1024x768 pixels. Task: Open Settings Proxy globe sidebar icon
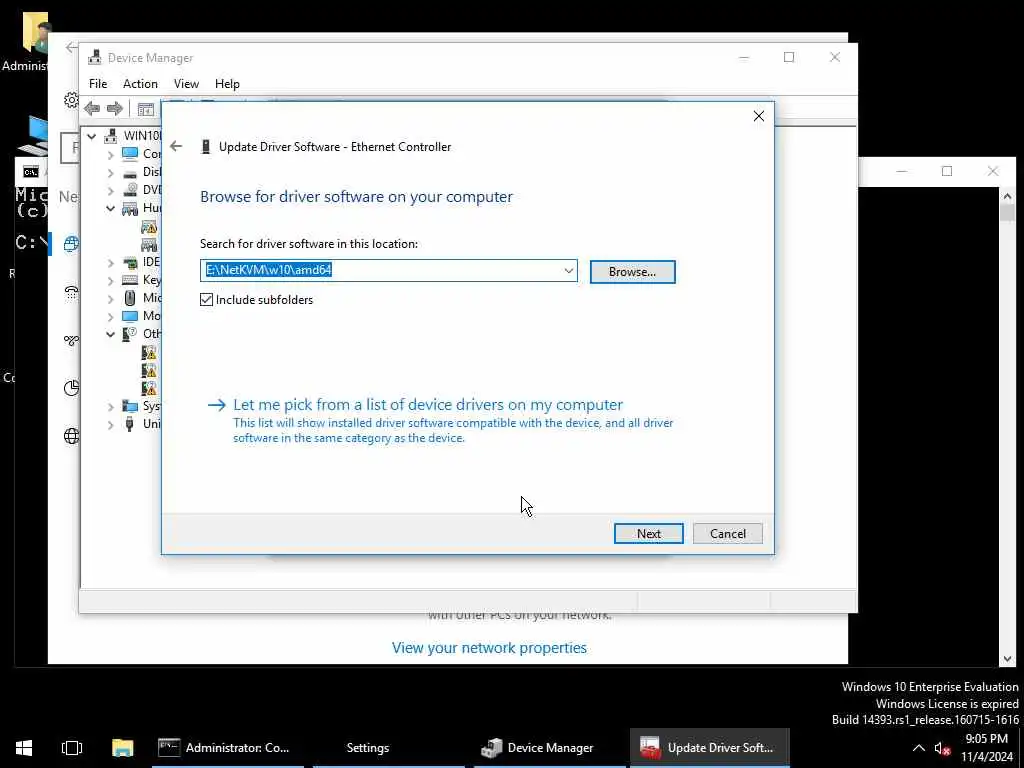click(x=71, y=436)
